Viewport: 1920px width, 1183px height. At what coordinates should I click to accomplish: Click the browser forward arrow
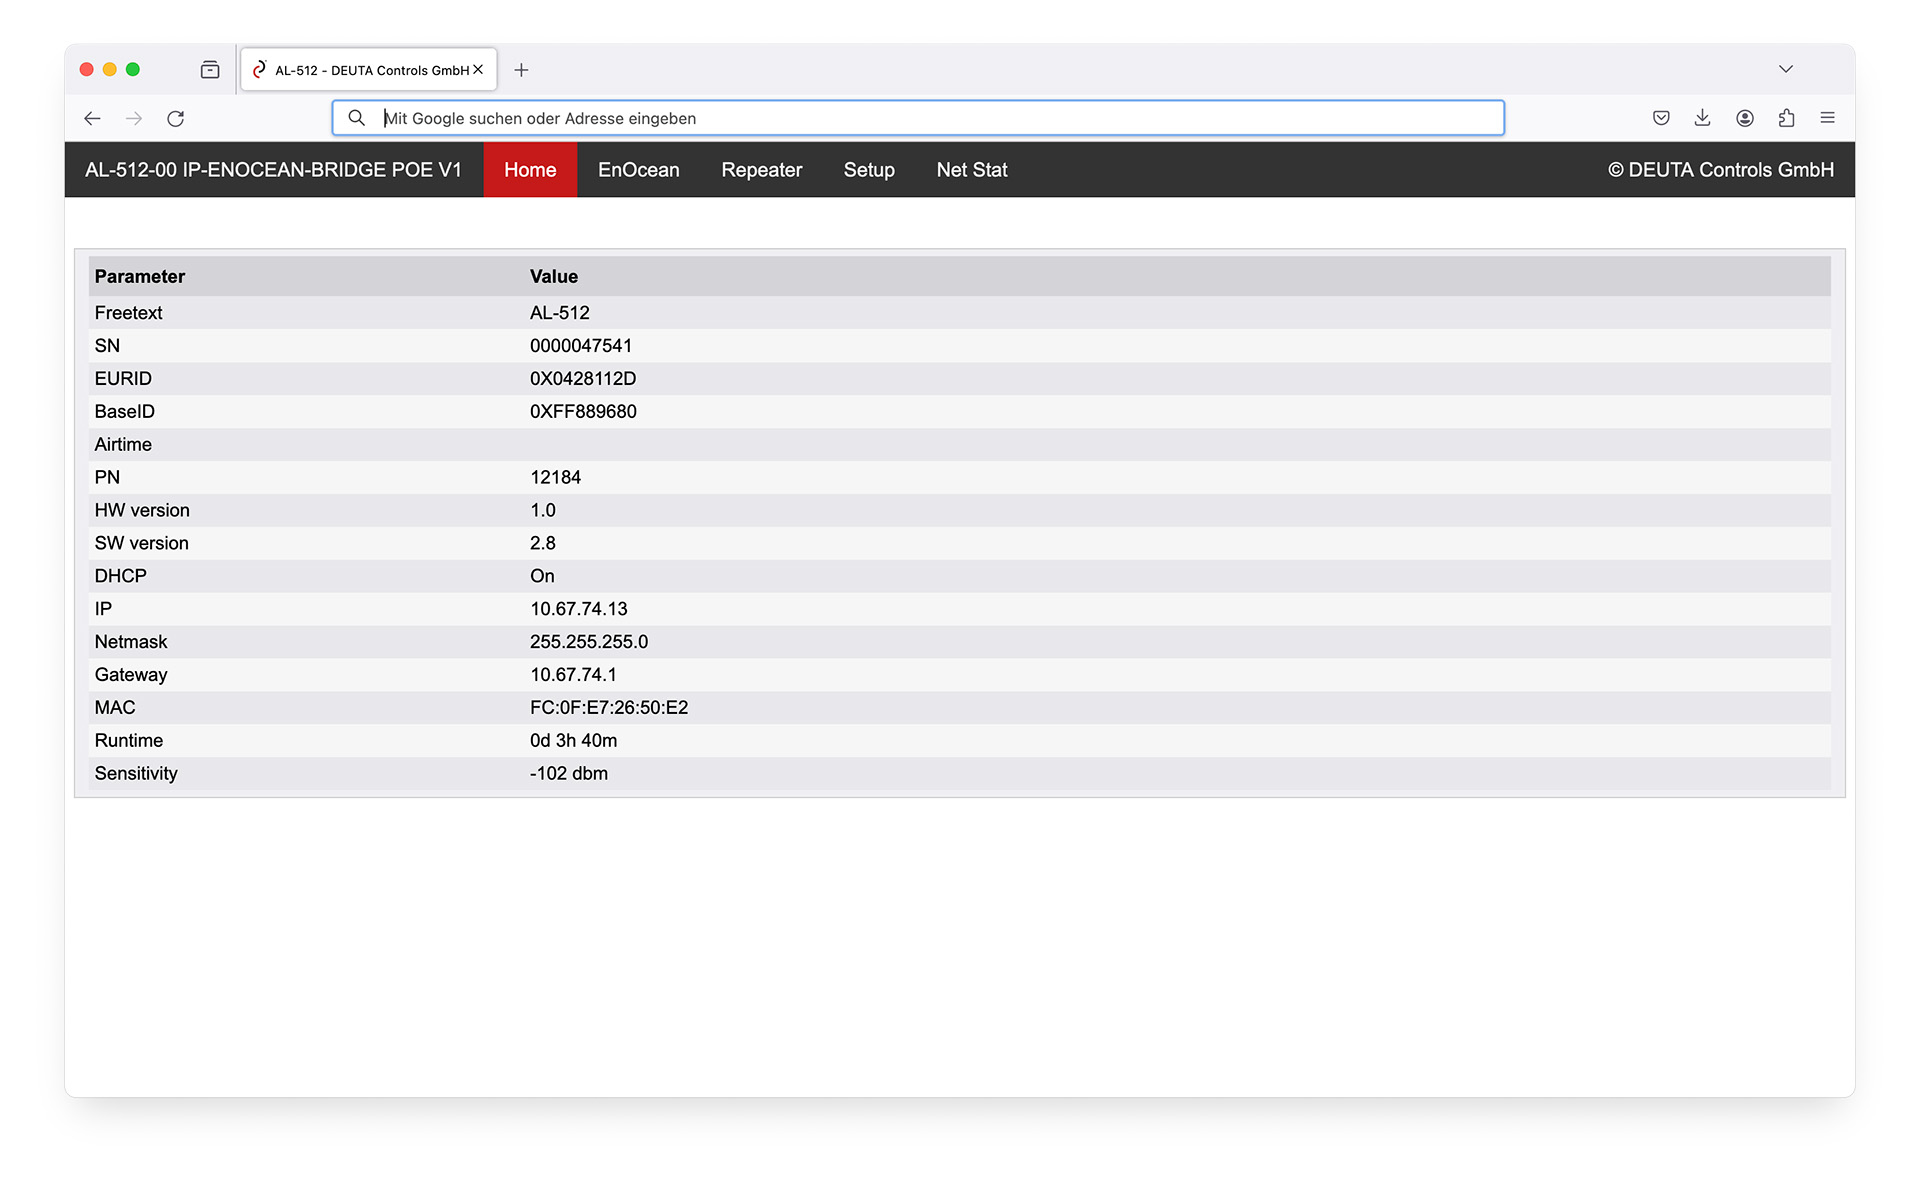(134, 118)
